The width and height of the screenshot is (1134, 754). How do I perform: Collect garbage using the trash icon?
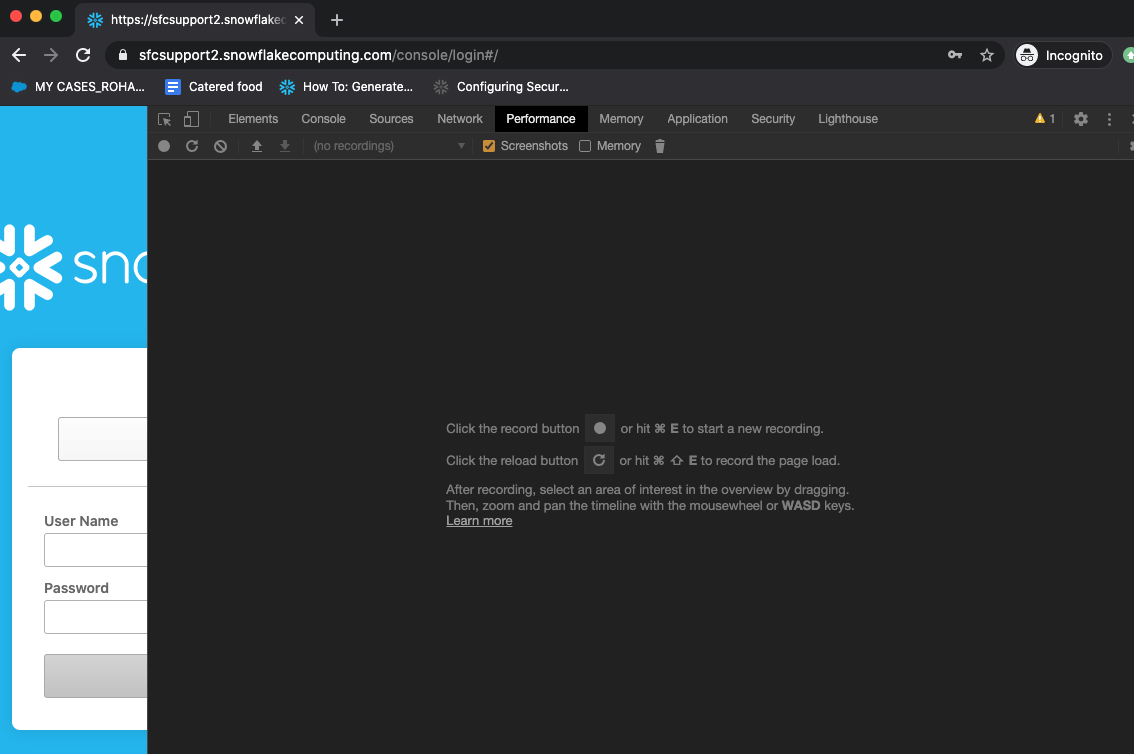coord(659,145)
